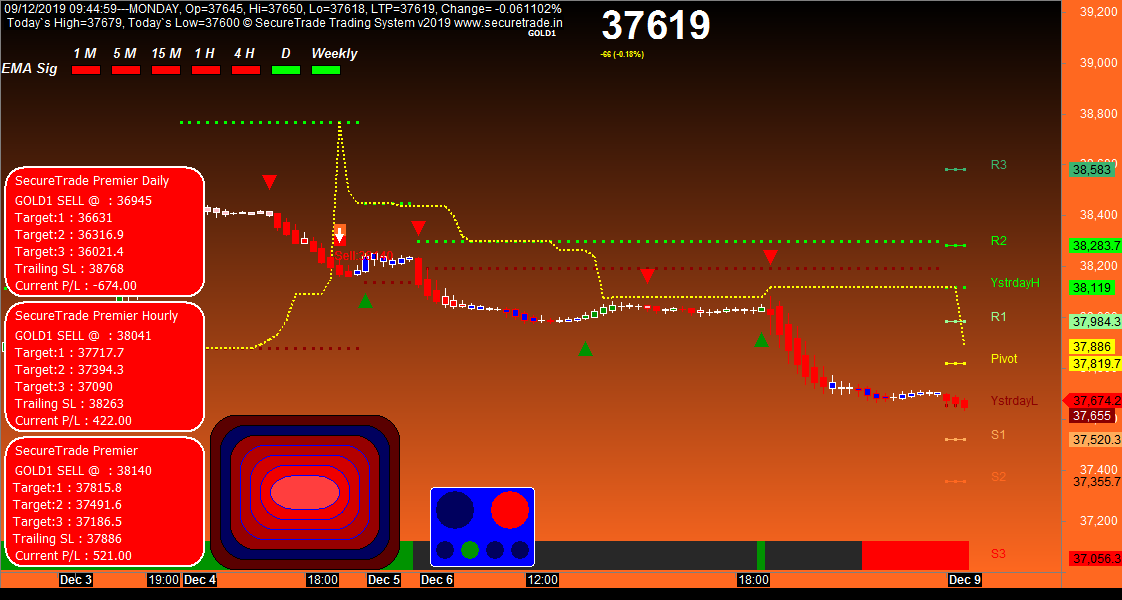Click the white down-arrow Sell signal icon
Screen dimensions: 1122x600
coord(340,235)
